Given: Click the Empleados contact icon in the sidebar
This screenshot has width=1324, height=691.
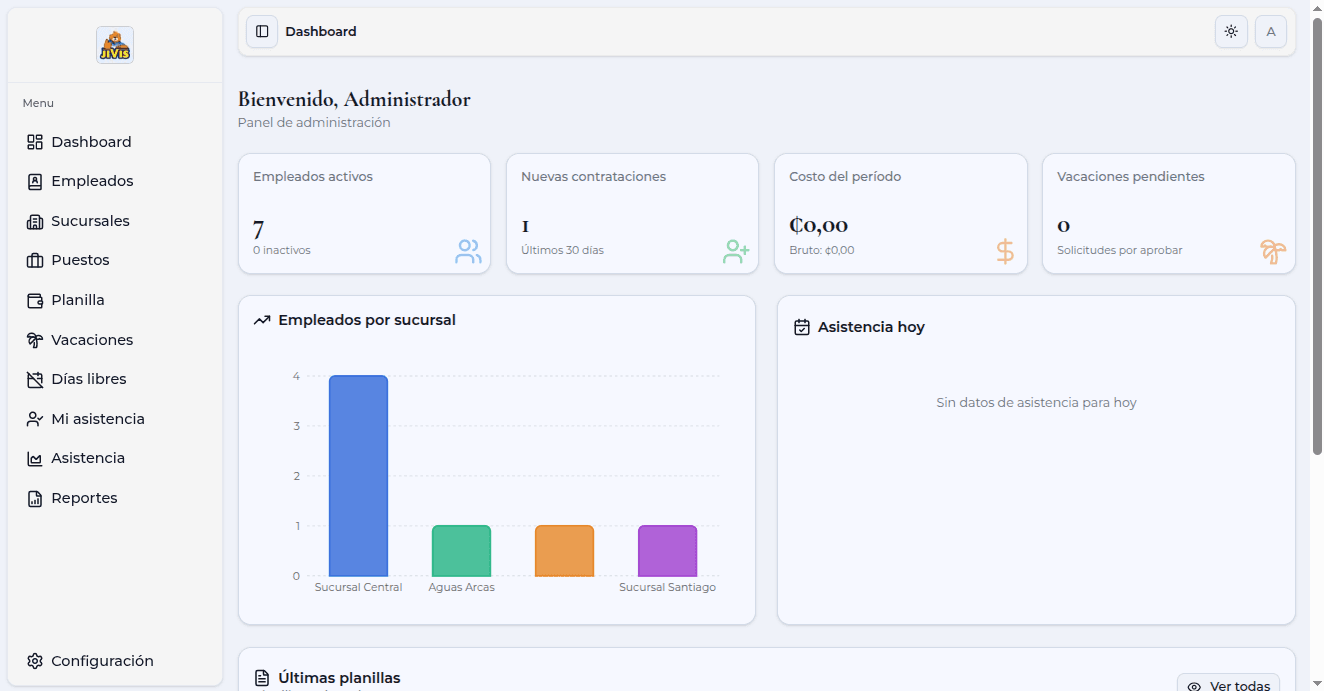Looking at the screenshot, I should (x=35, y=181).
